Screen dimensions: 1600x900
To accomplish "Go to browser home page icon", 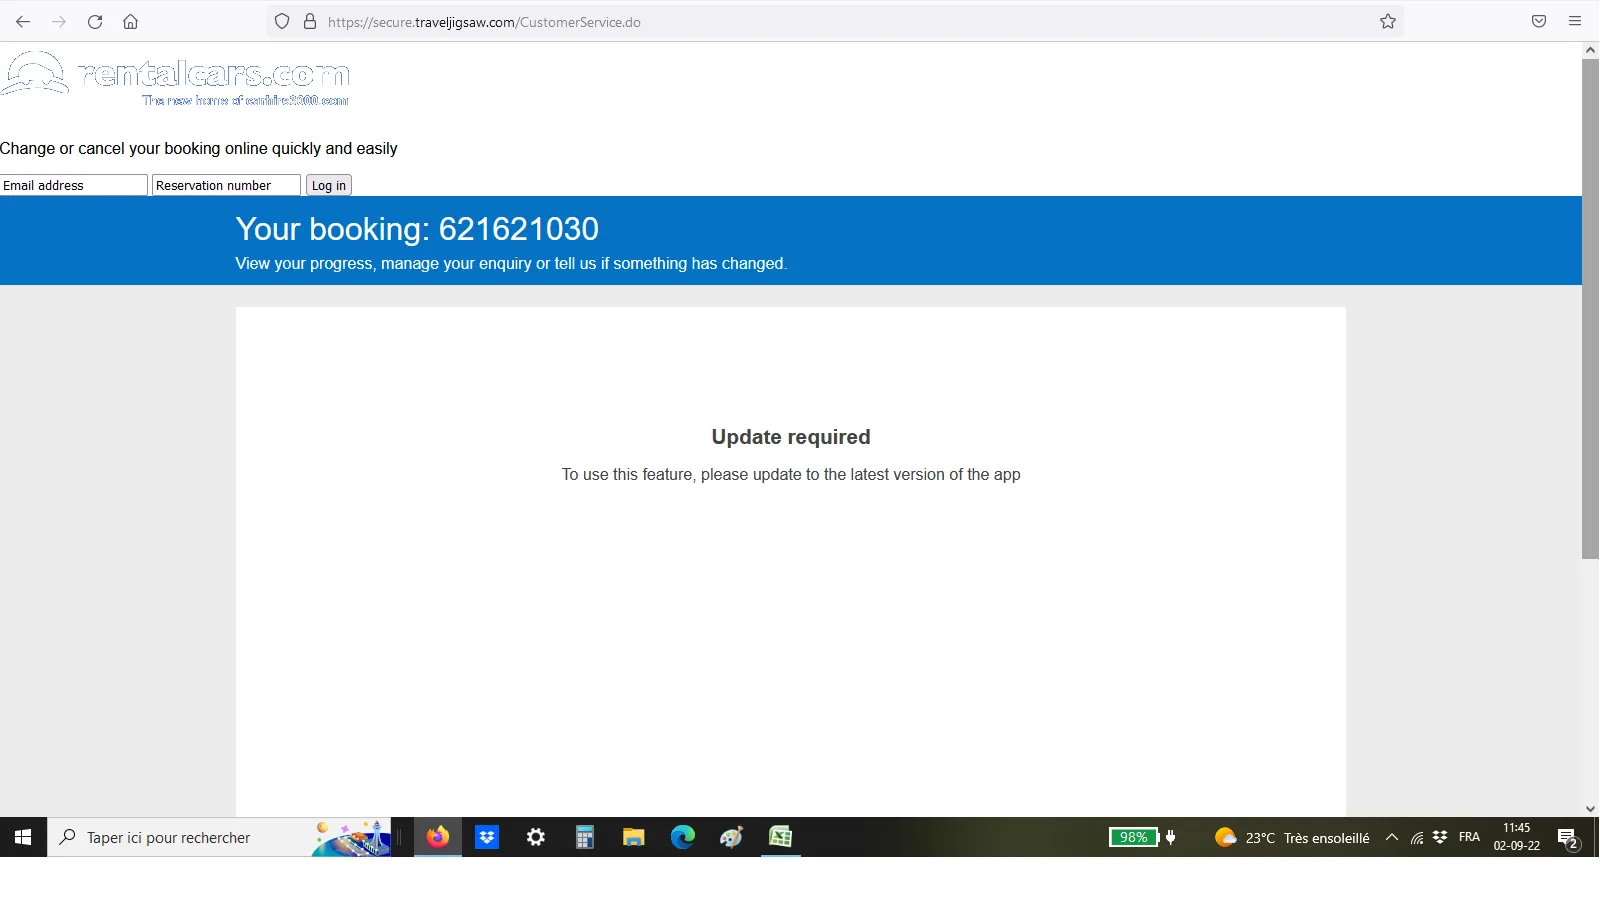I will pos(130,22).
